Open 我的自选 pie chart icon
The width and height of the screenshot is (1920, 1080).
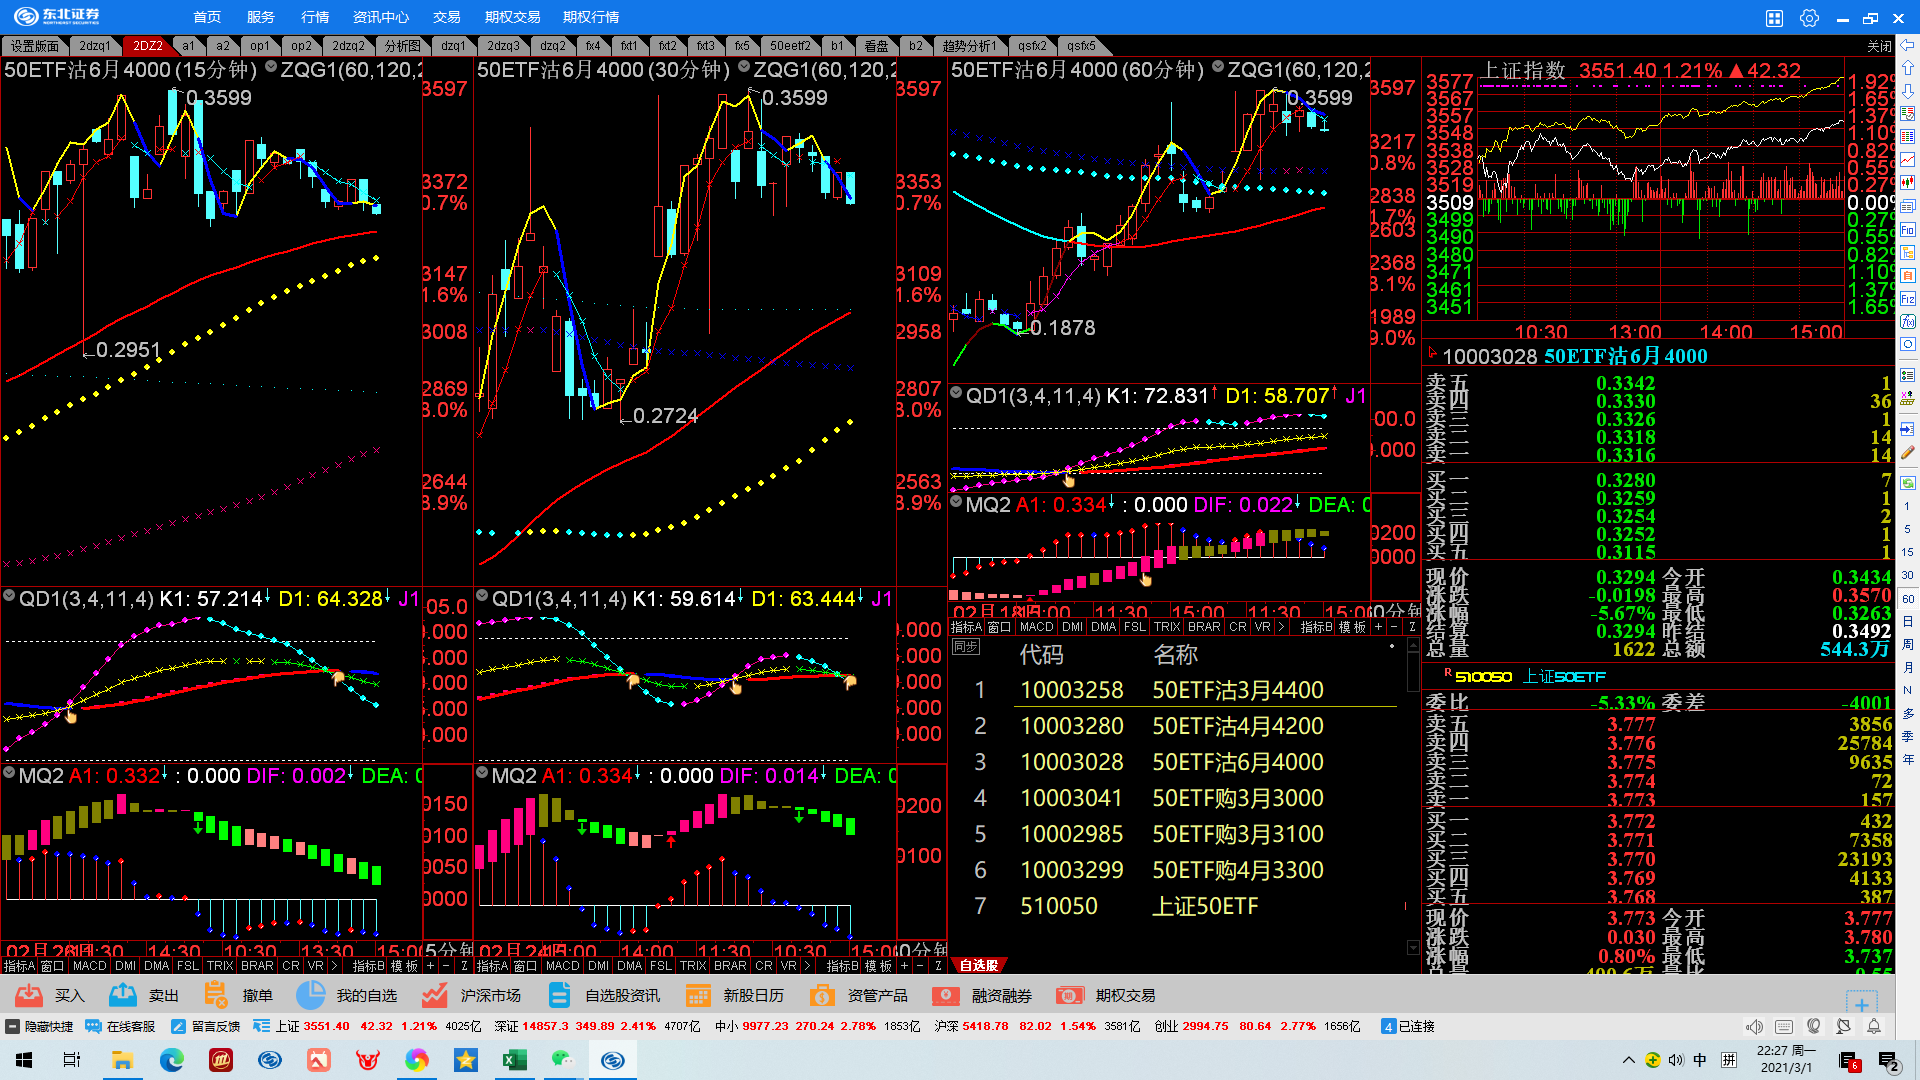click(311, 995)
